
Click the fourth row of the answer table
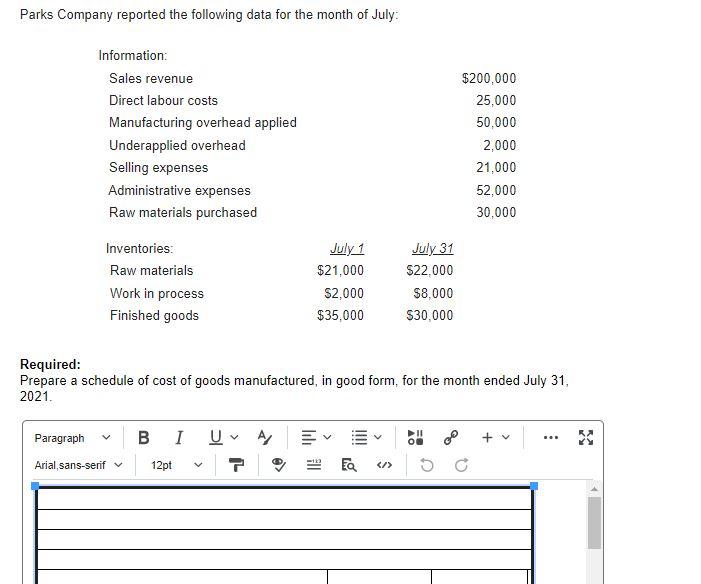[284, 559]
